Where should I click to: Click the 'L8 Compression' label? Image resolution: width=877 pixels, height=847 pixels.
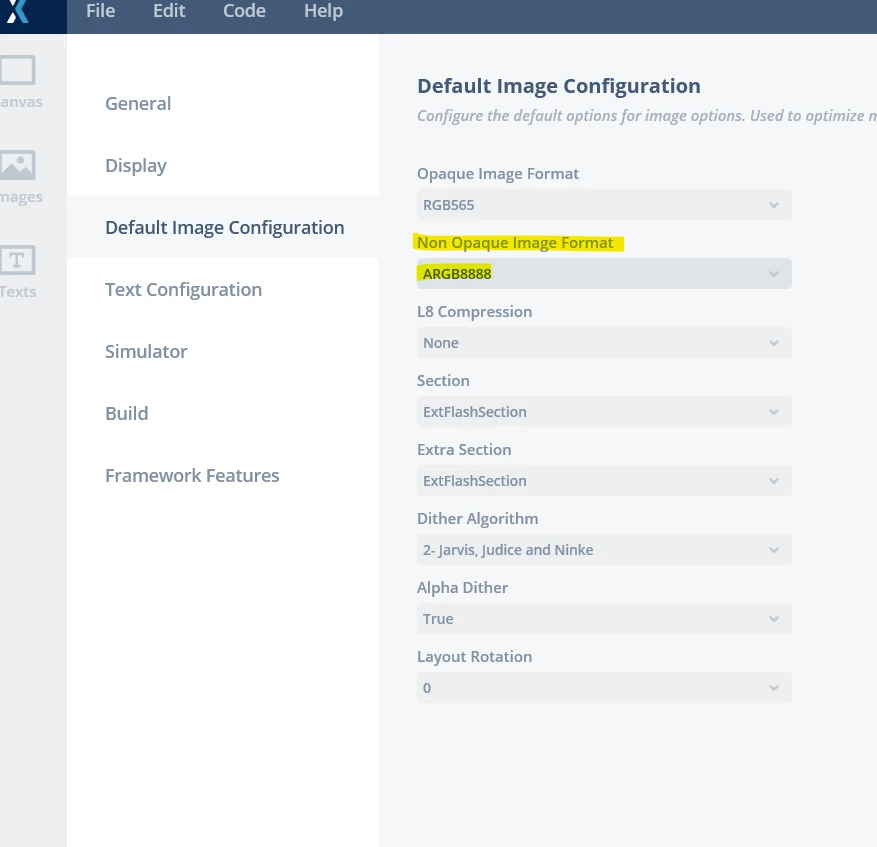[474, 312]
